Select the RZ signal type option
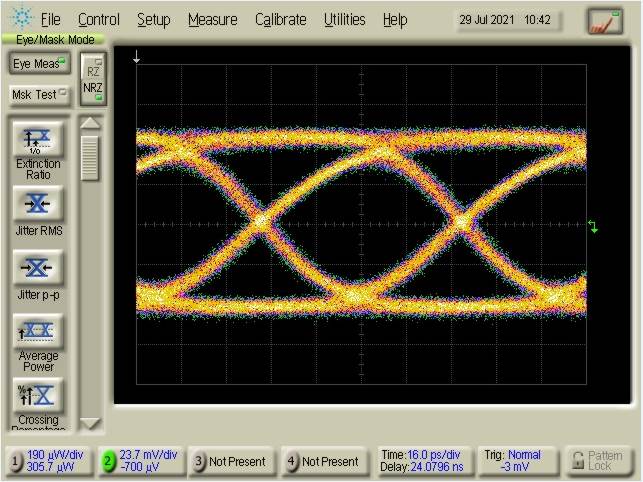Screen dimensions: 643x482 click(93, 69)
